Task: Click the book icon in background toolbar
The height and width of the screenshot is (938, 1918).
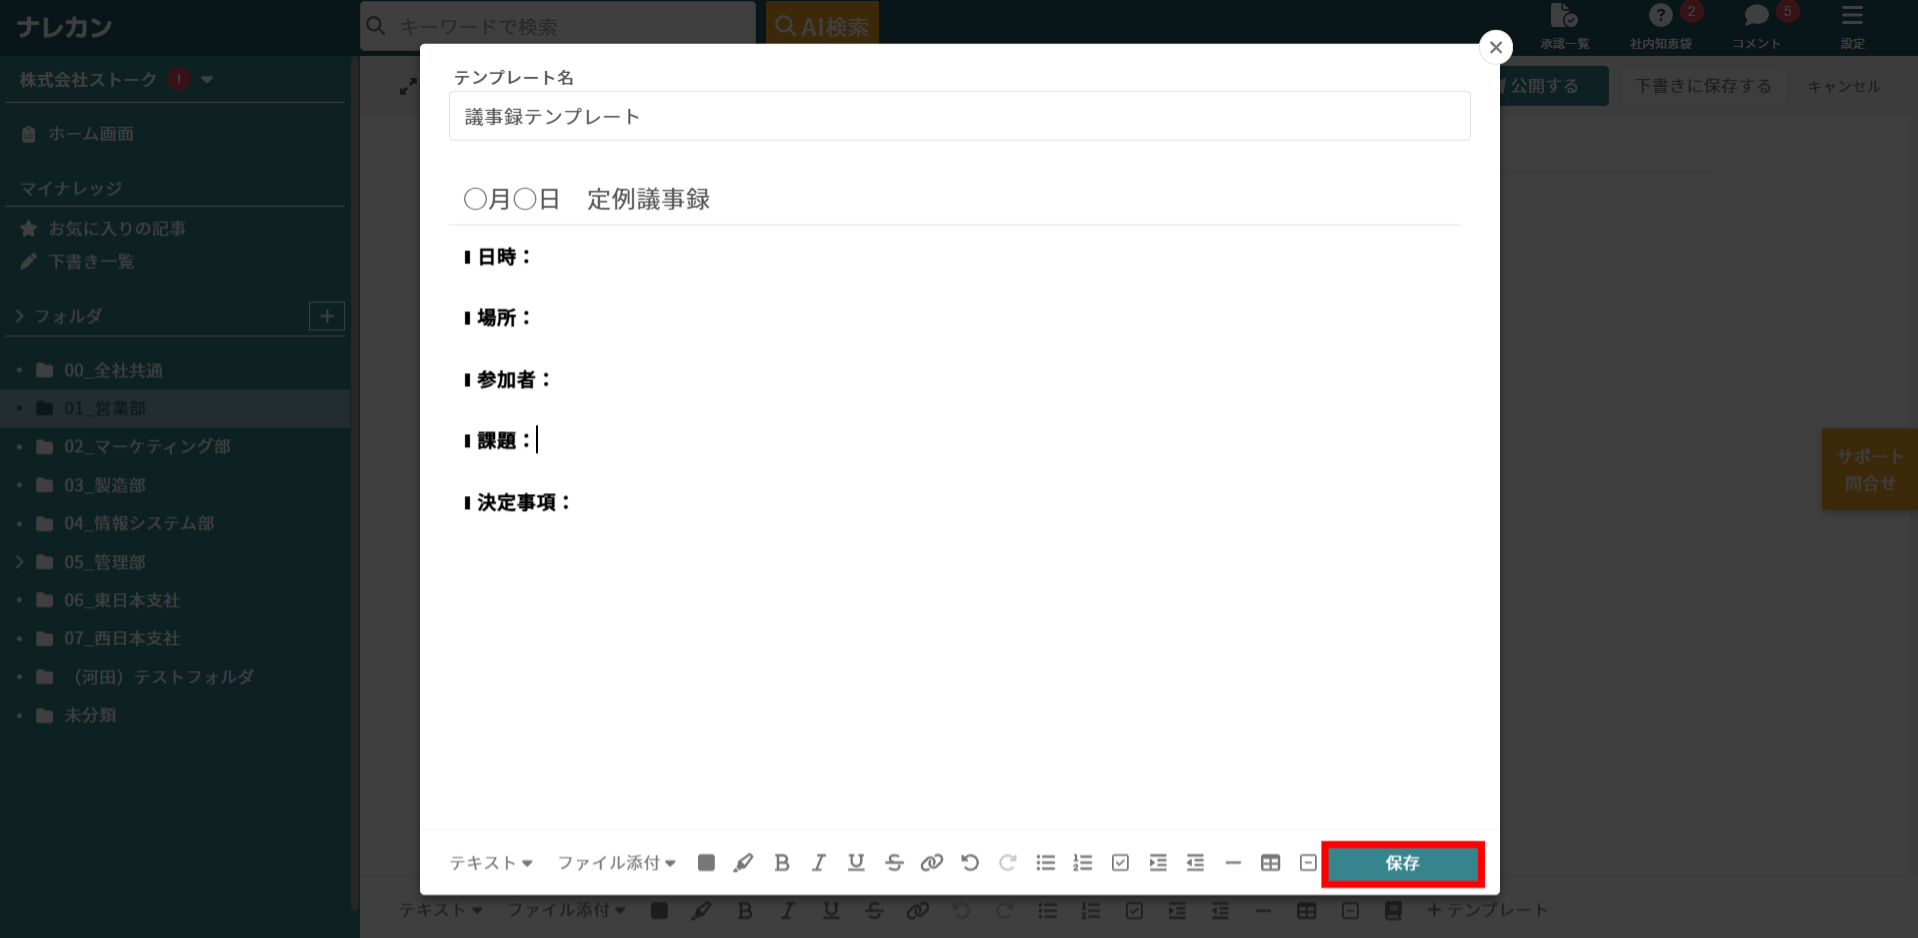Action: pyautogui.click(x=1393, y=910)
